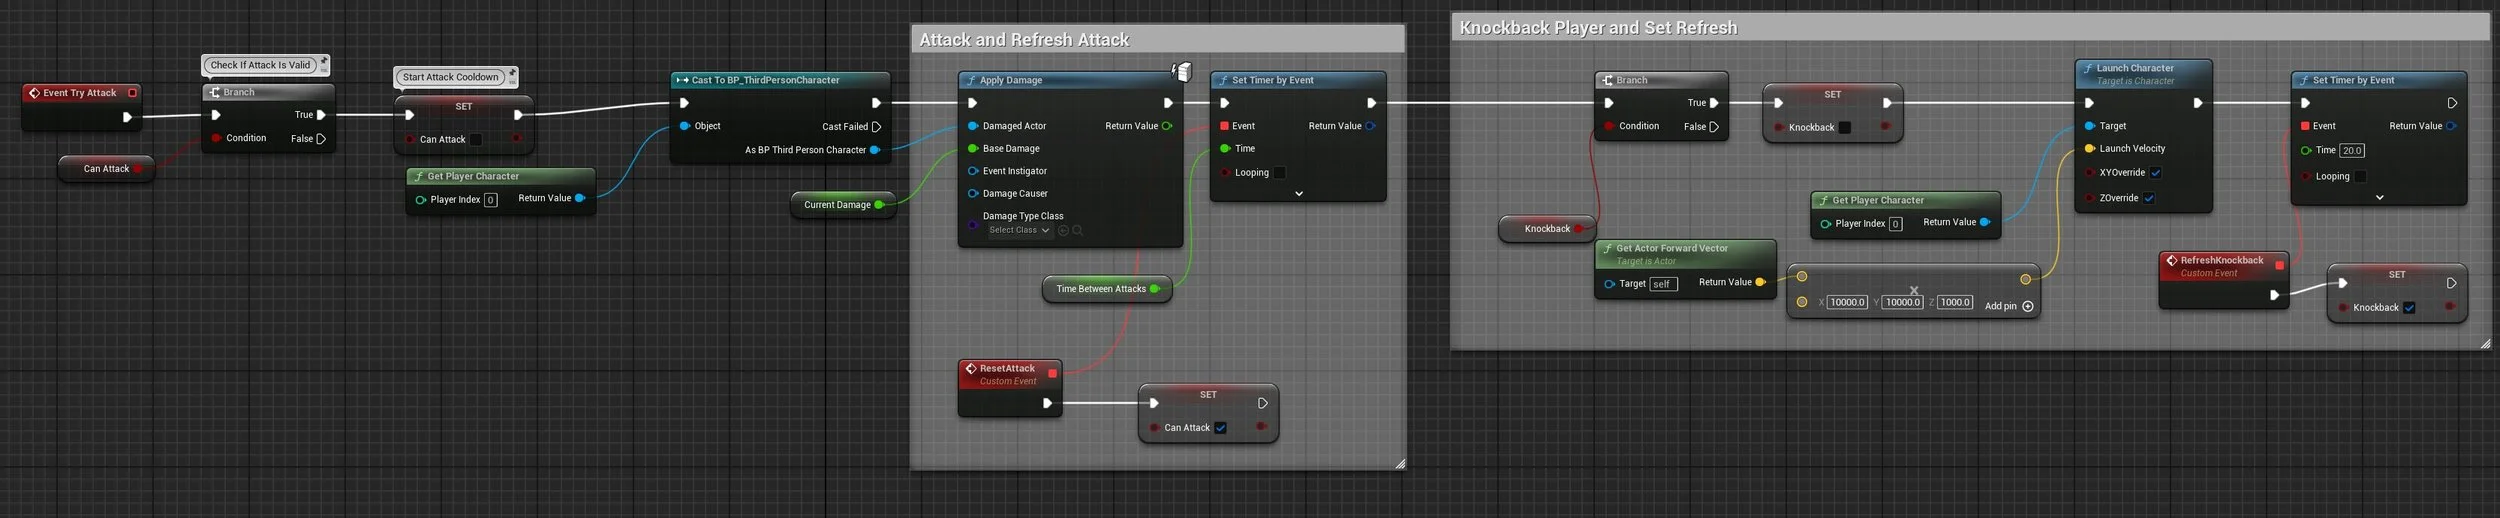Click the self Target field on Get Actor Forward Vector

(x=1663, y=284)
